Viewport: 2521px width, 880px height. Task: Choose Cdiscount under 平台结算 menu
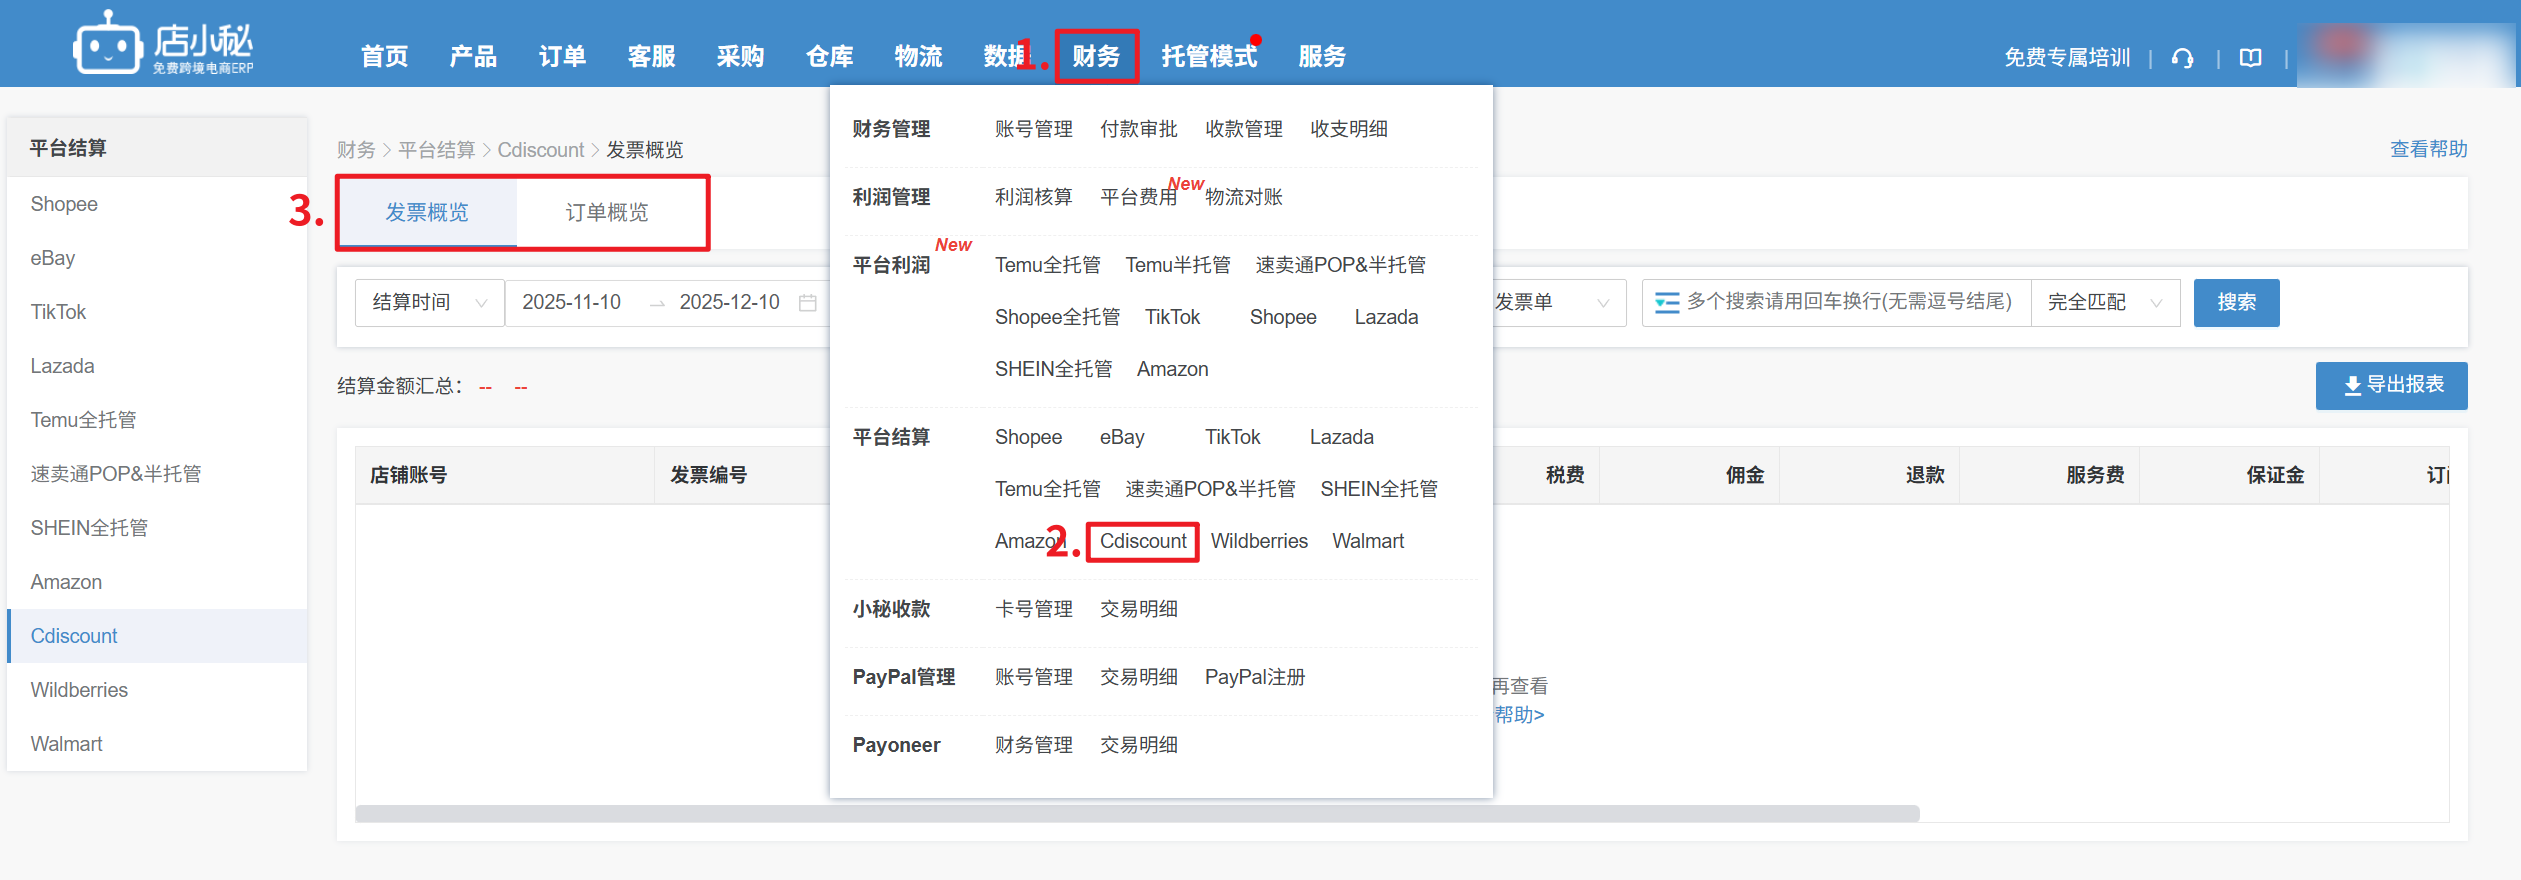[1143, 541]
